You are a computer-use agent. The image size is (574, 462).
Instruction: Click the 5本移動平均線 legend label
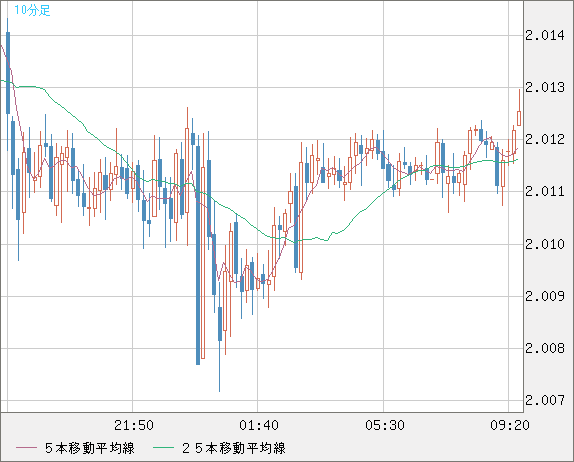coord(90,448)
